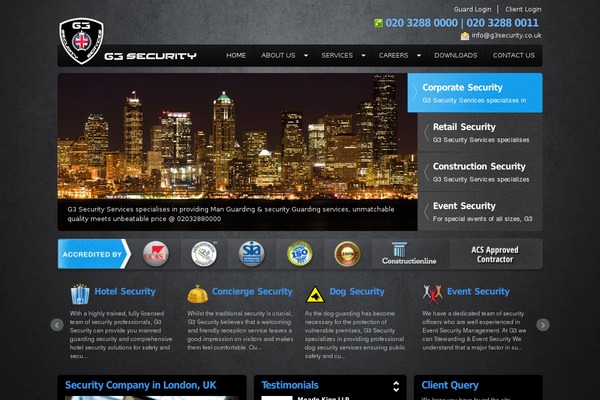This screenshot has height=400, width=600.
Task: Expand the Careers dropdown arrow
Action: click(419, 56)
